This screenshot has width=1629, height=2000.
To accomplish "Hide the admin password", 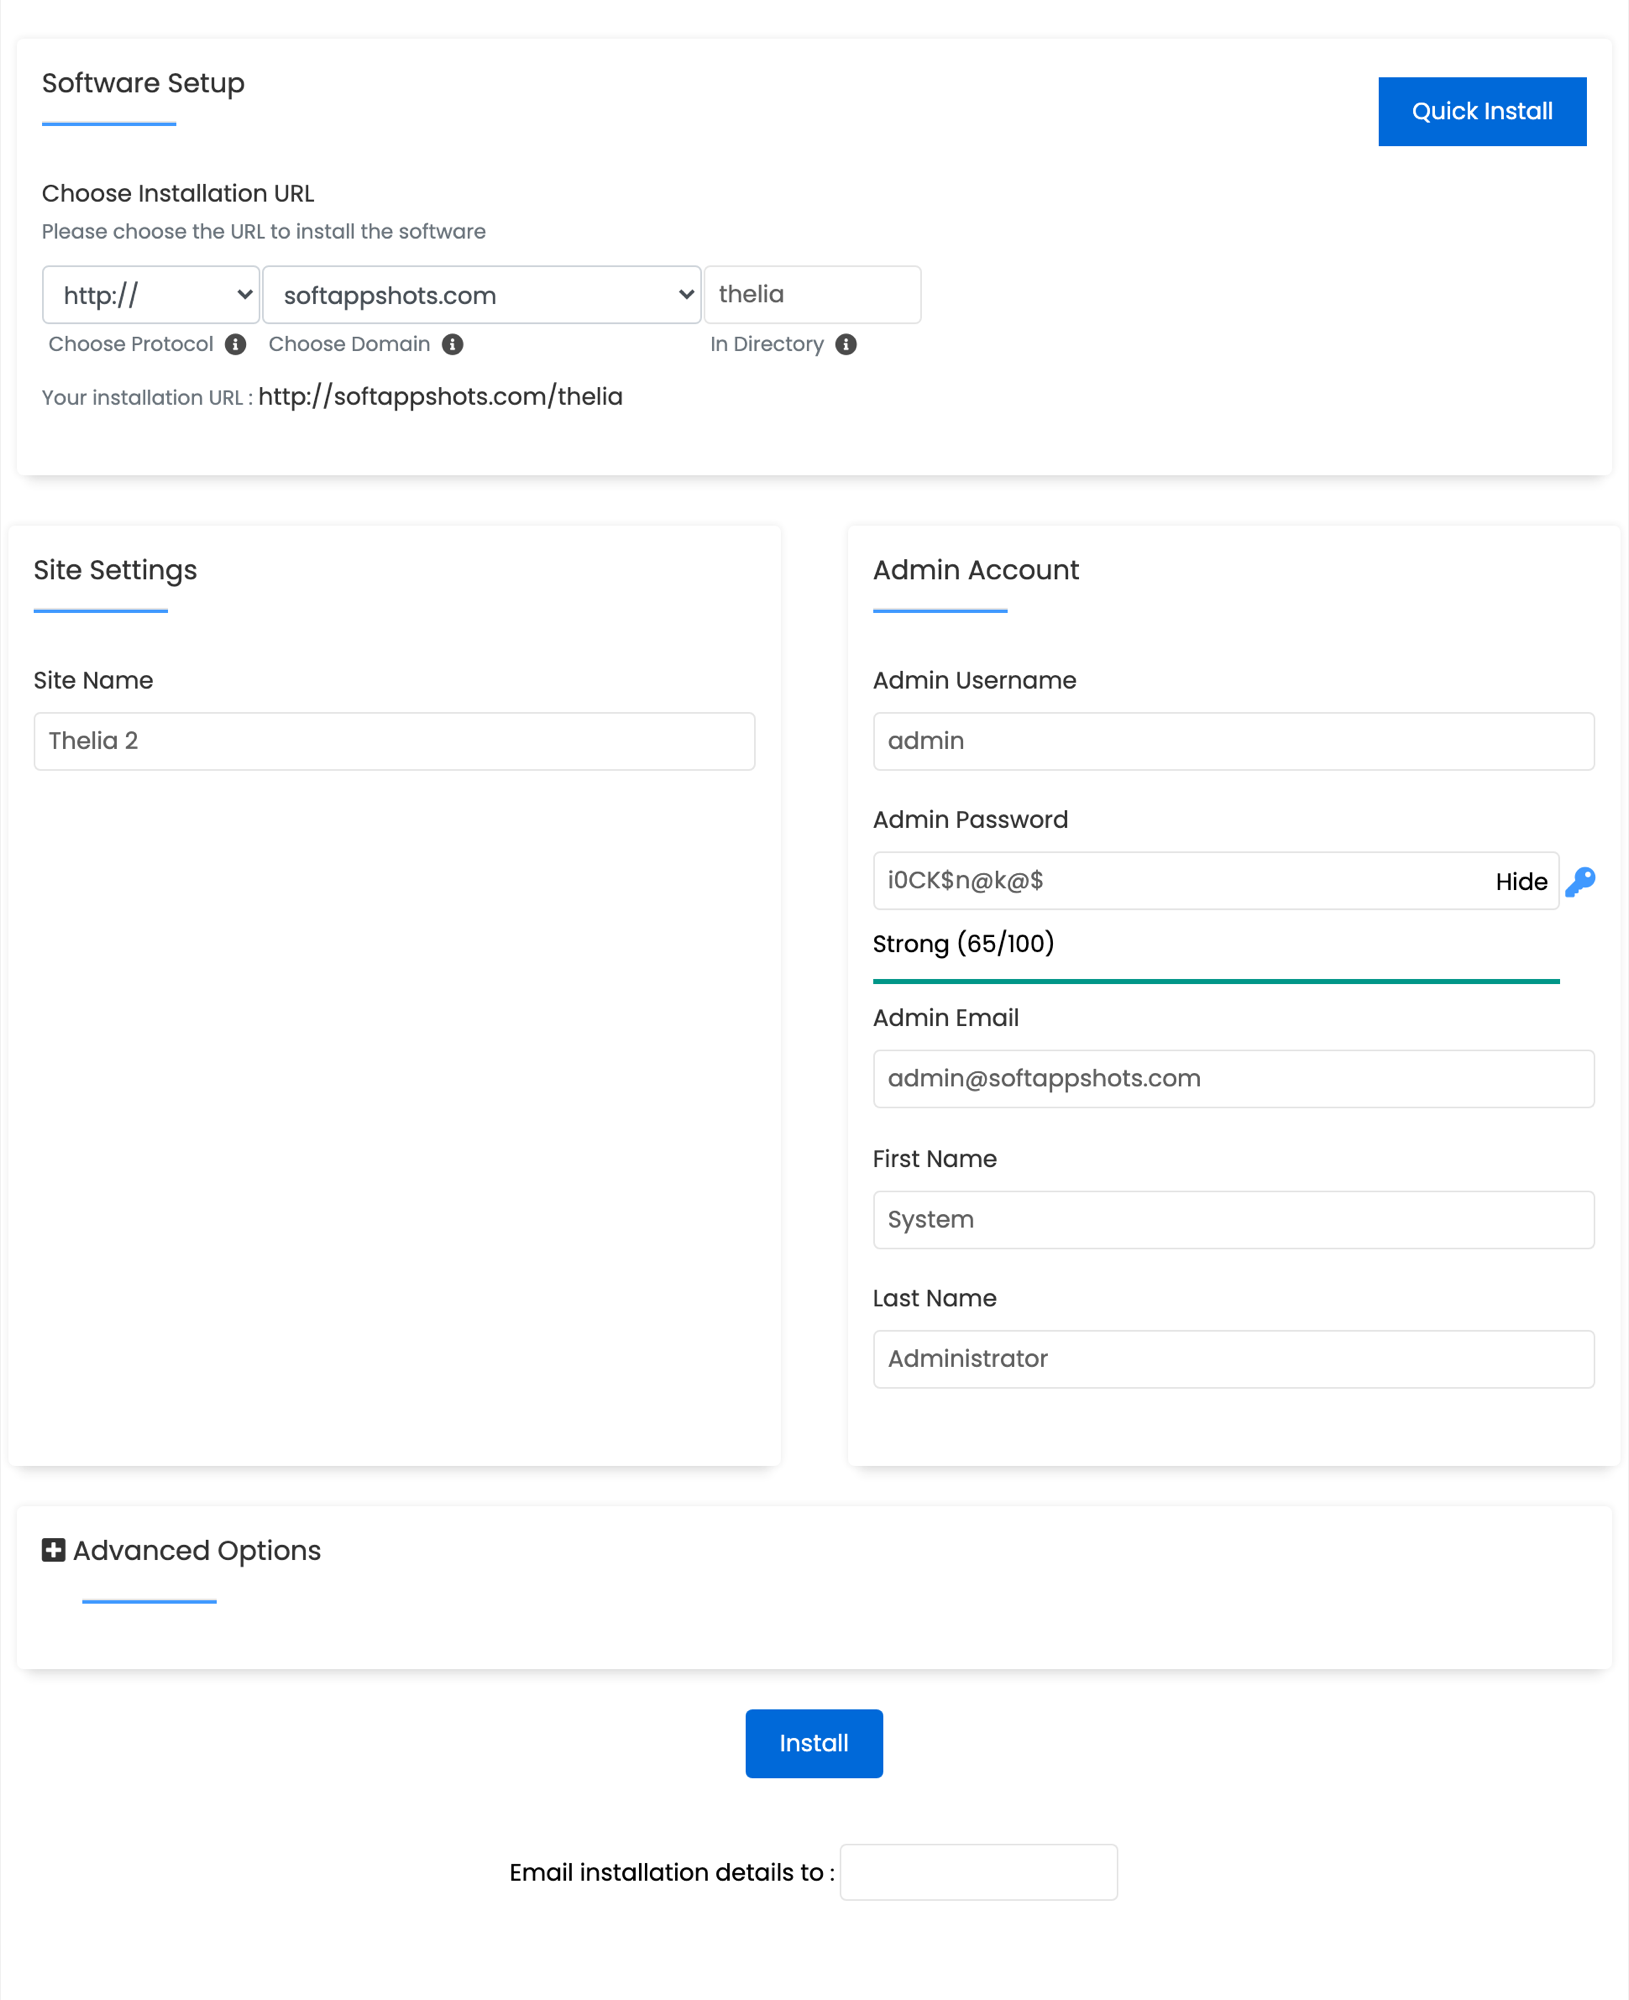I will coord(1521,881).
